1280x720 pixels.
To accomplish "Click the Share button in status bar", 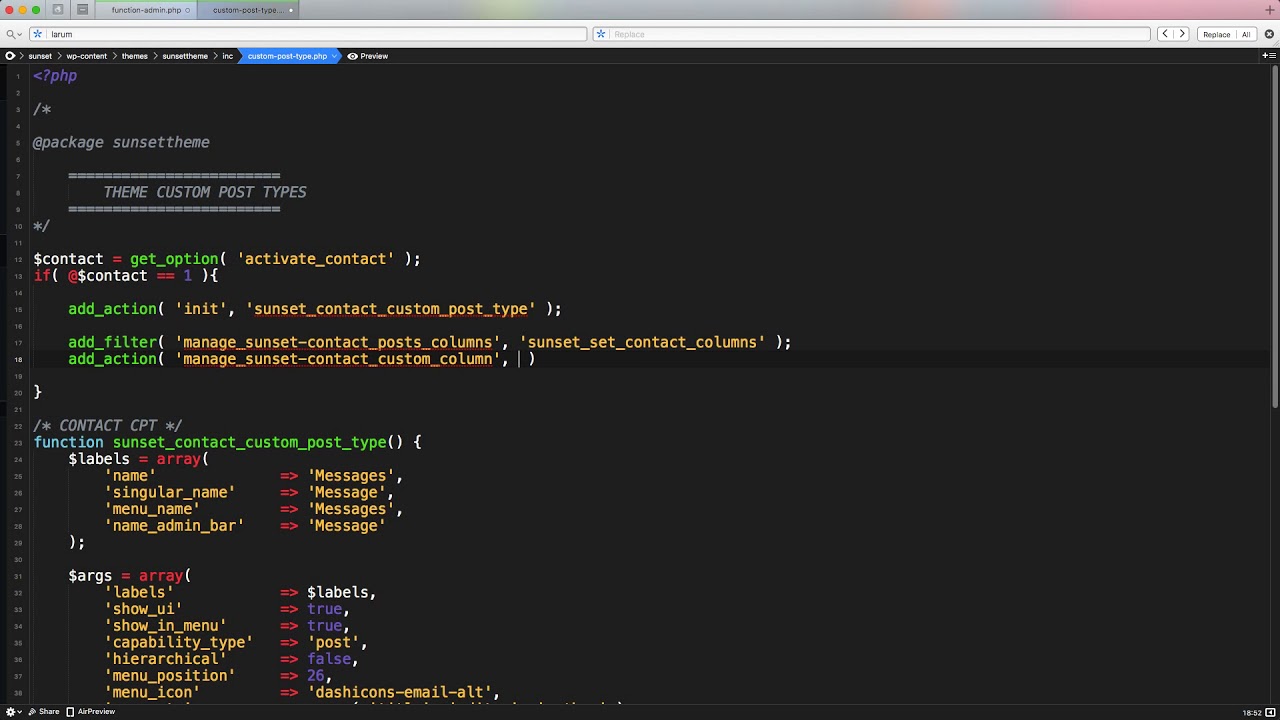I will click(44, 712).
